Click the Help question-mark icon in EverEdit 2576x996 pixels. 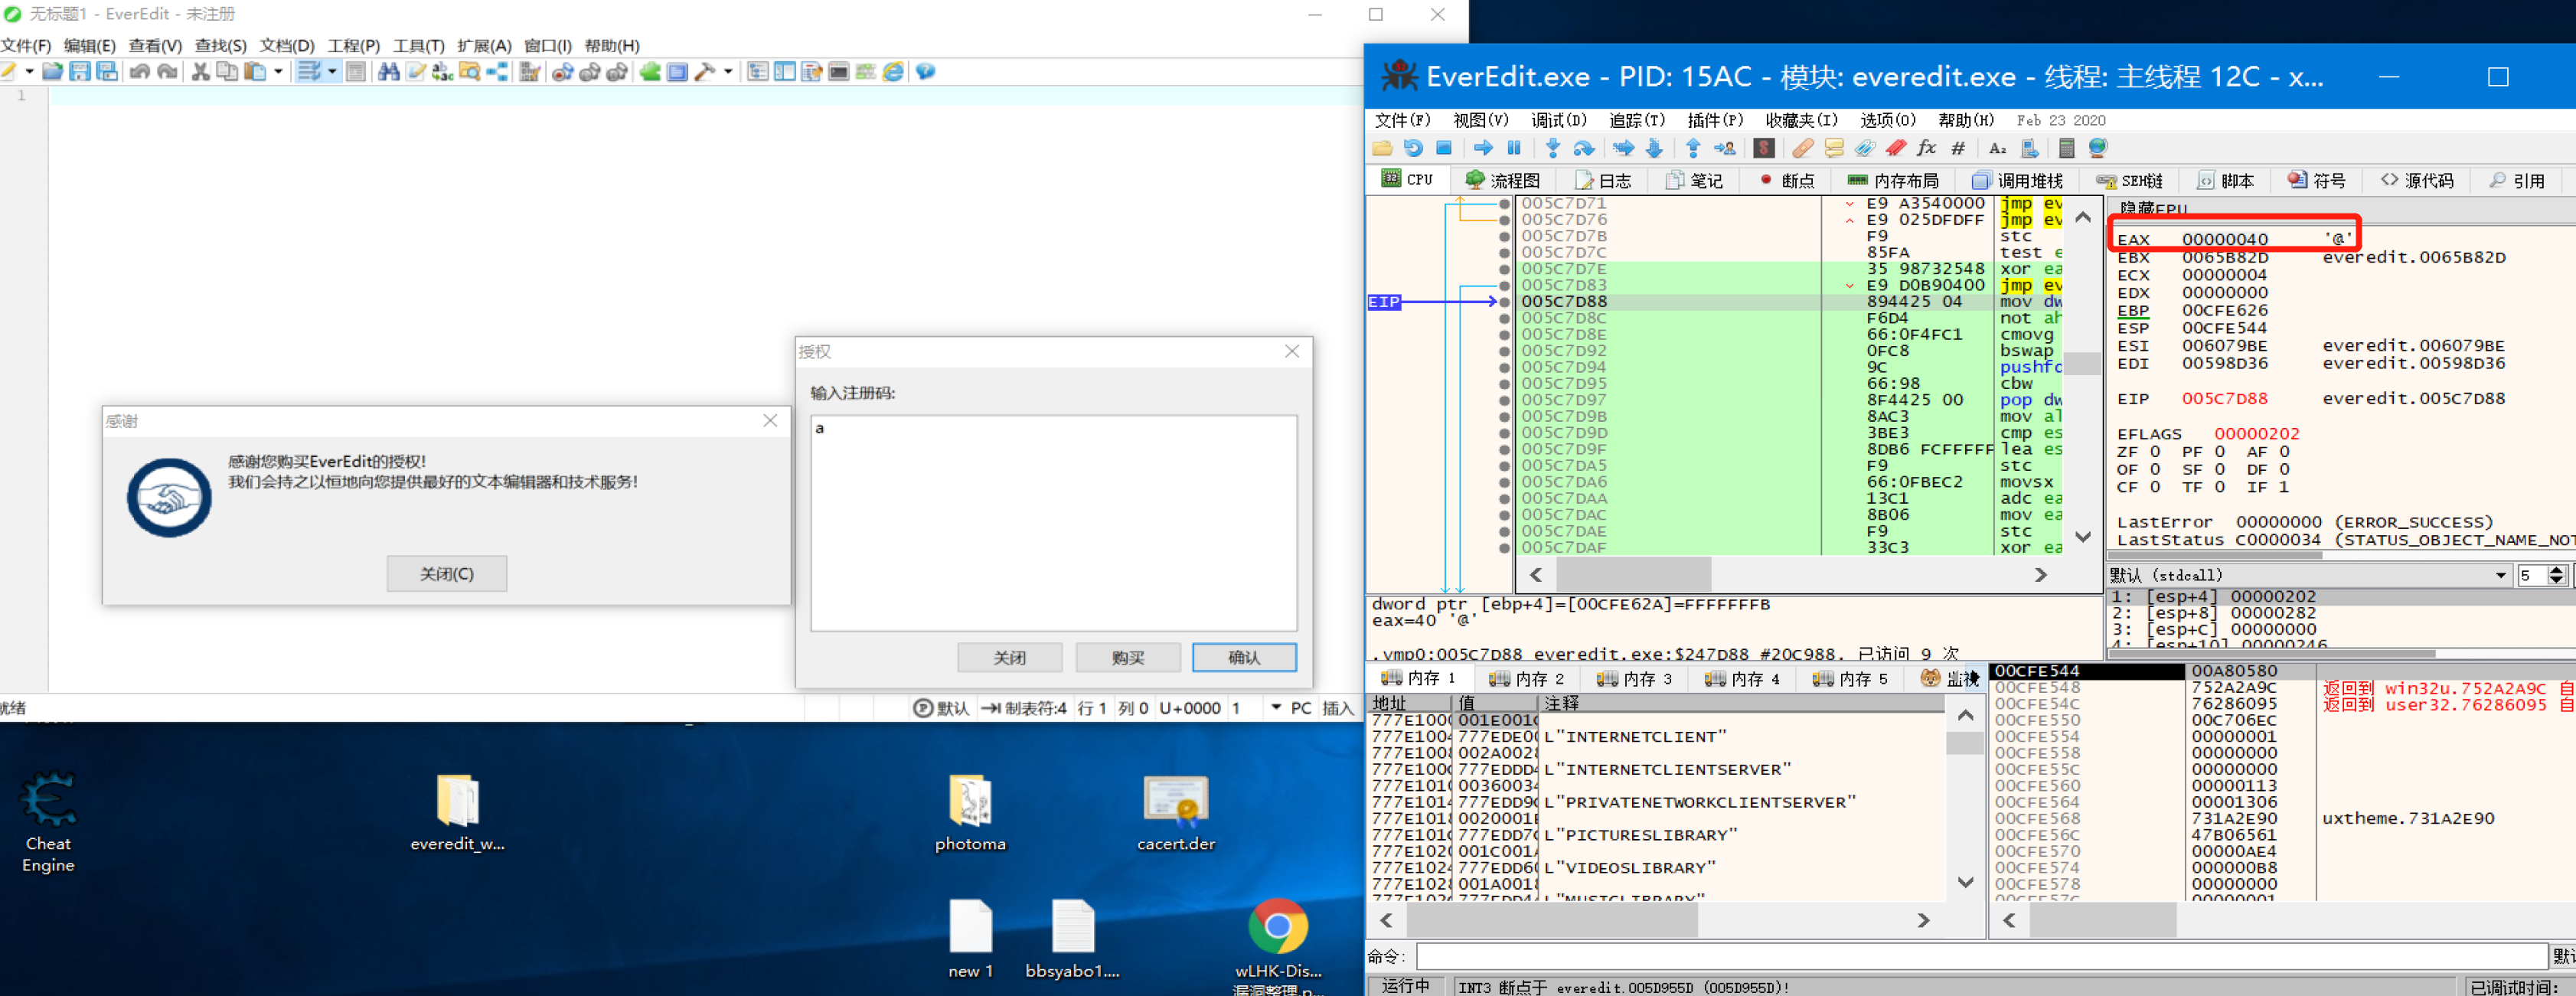[925, 71]
